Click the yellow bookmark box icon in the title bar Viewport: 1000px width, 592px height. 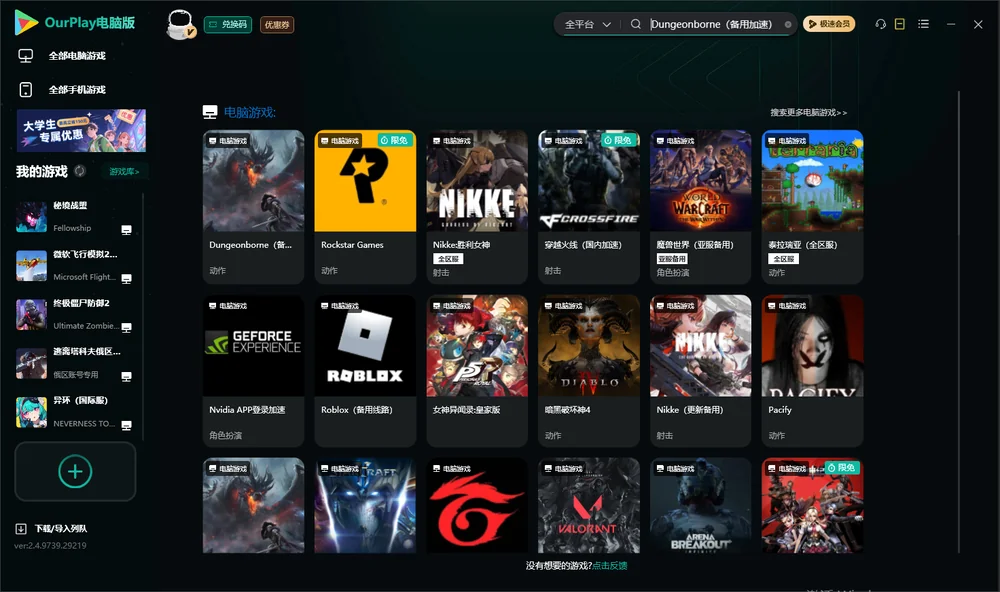(900, 24)
